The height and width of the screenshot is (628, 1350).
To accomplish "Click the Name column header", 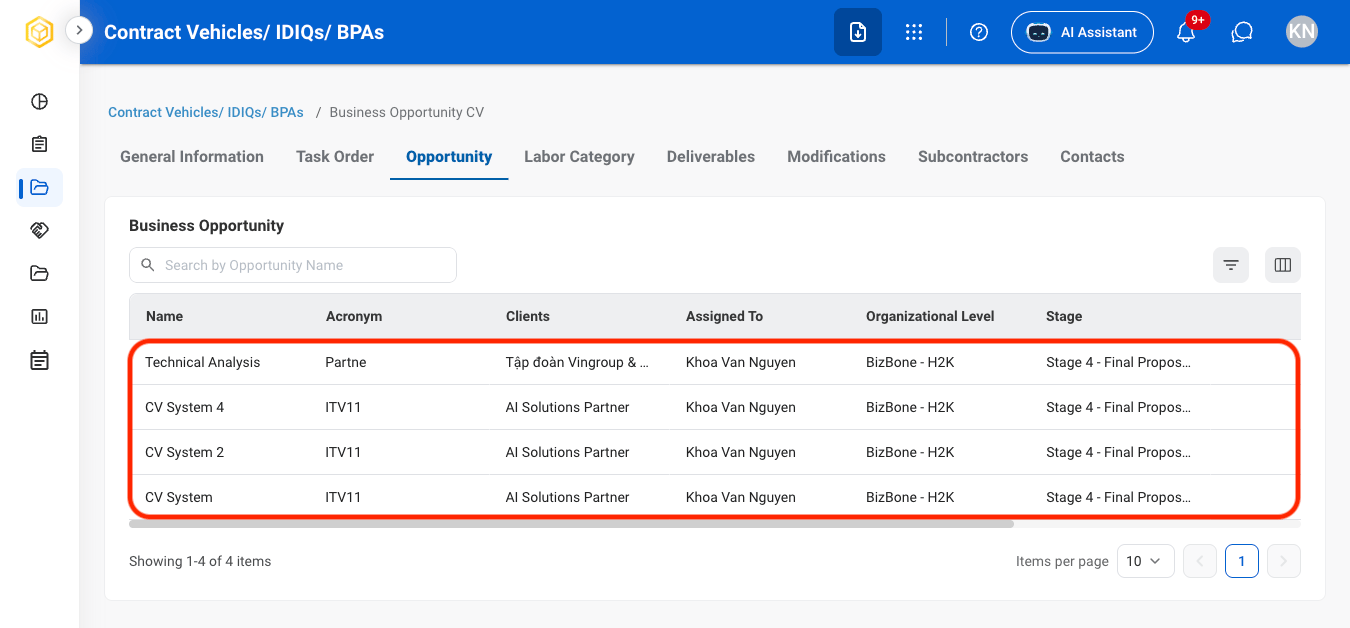I will pyautogui.click(x=165, y=316).
